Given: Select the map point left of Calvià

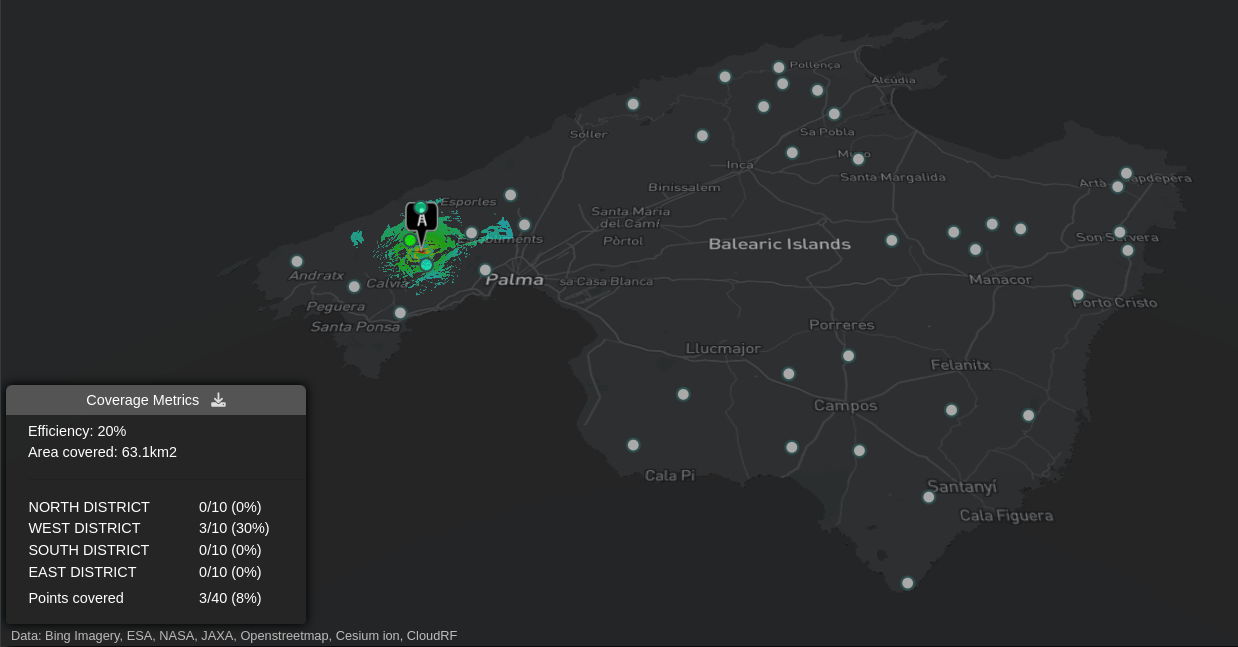Looking at the screenshot, I should click(354, 287).
